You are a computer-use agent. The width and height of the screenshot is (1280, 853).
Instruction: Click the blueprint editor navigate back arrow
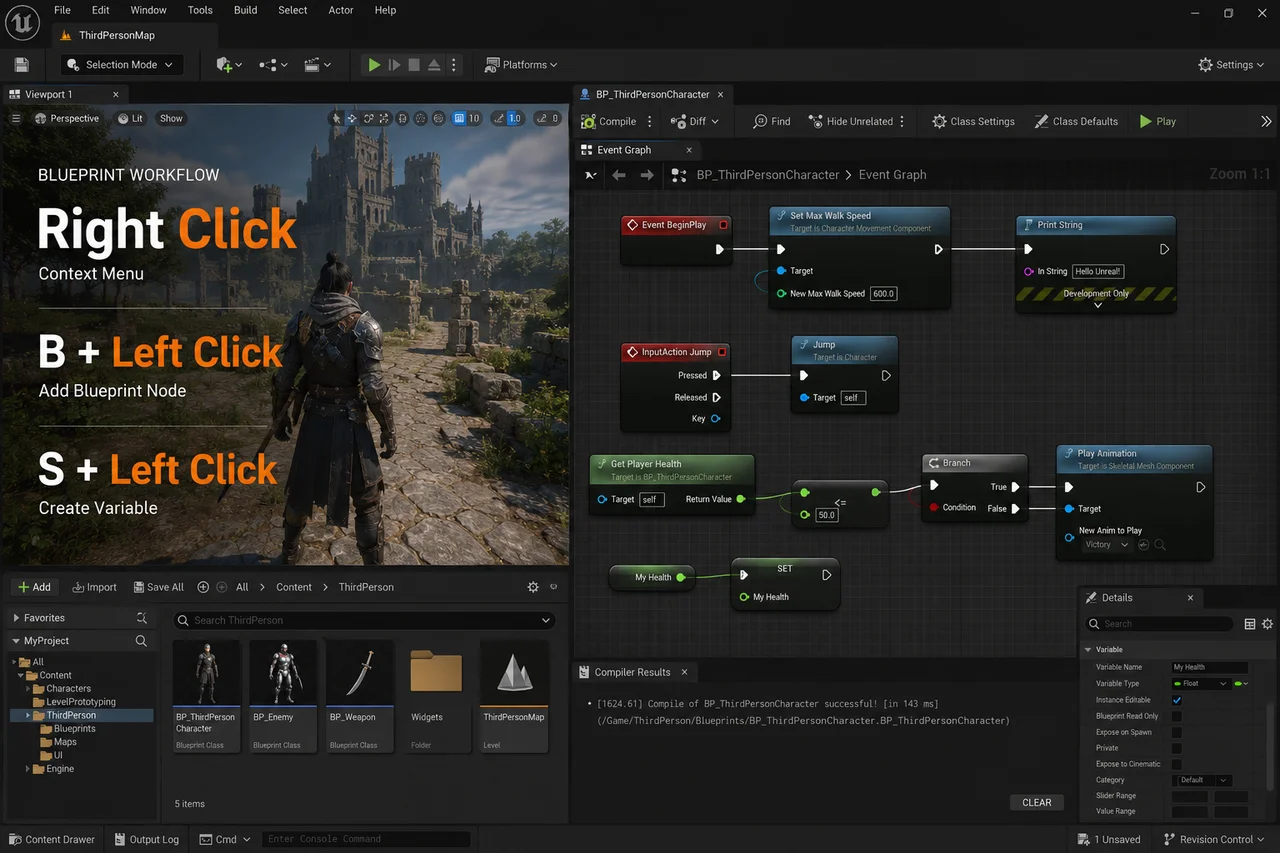[x=619, y=175]
